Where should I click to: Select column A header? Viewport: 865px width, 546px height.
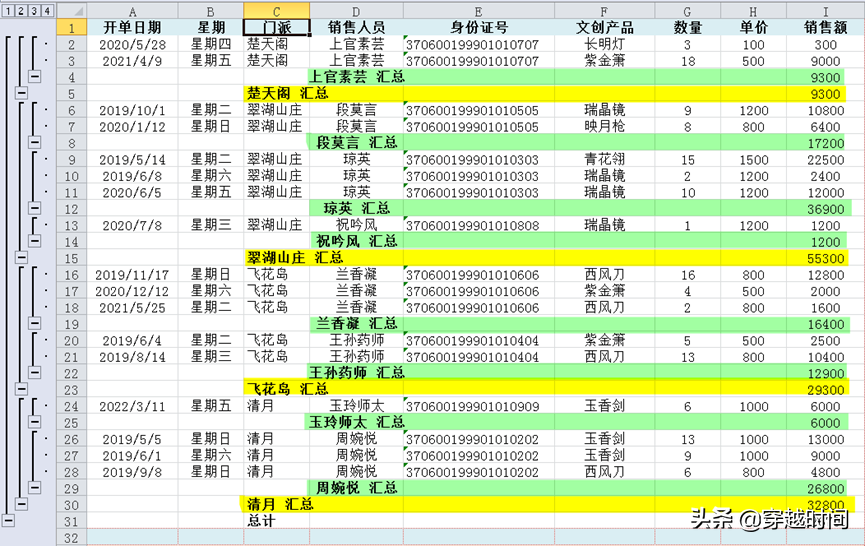tap(132, 10)
